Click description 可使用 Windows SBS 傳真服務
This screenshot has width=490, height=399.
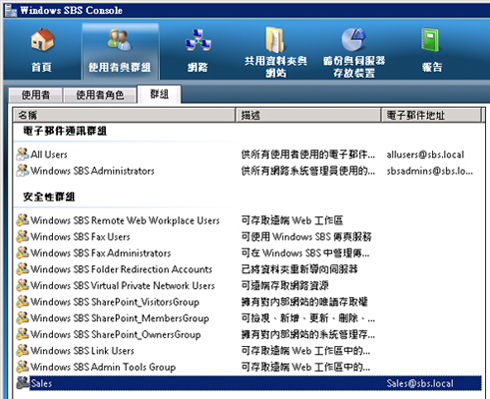click(306, 237)
